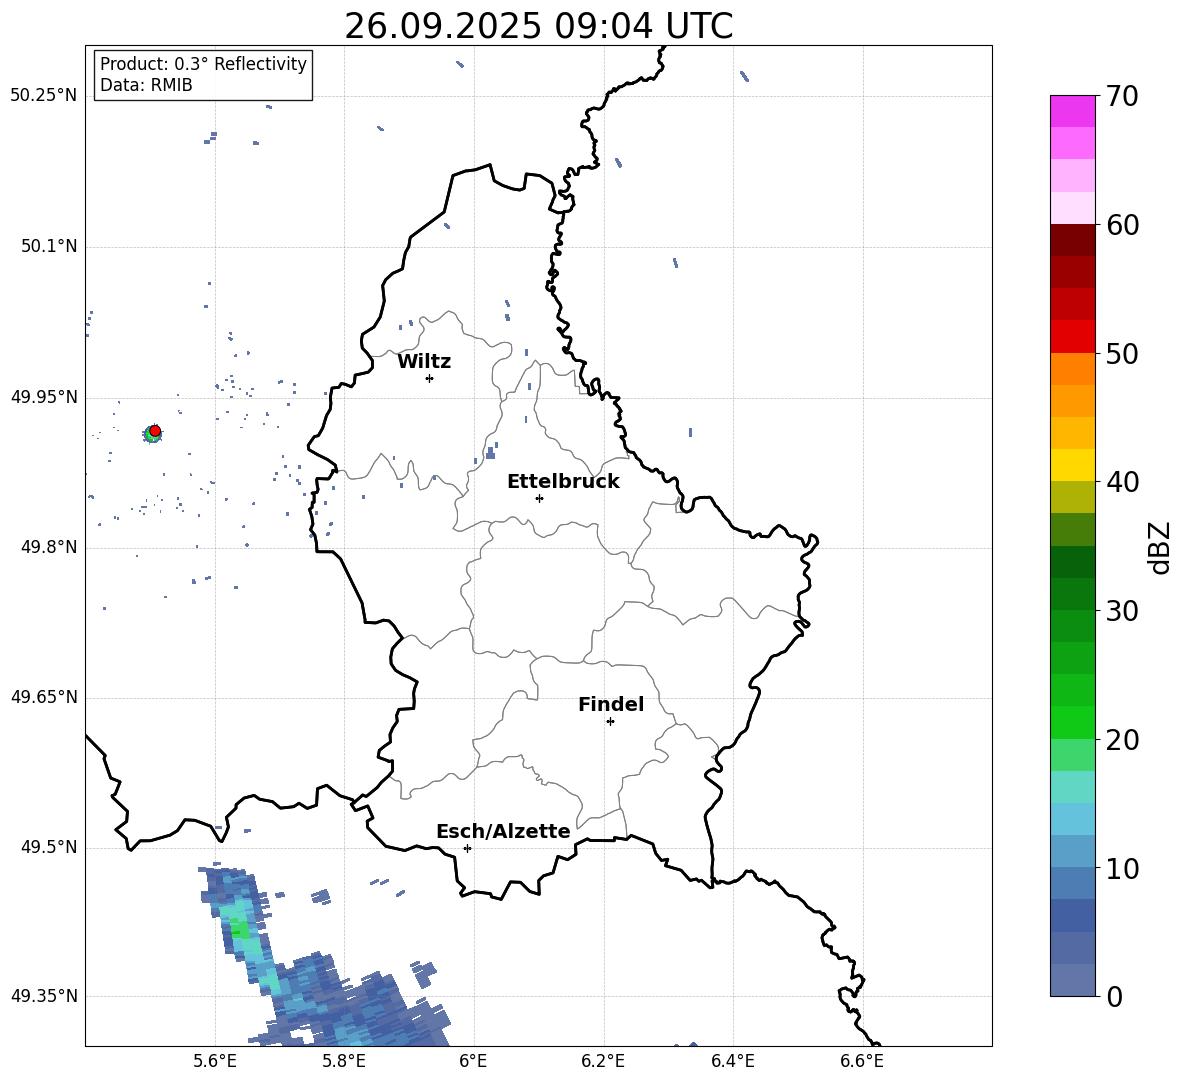Screen dimensions: 1184x1081
Task: Click the 6.6°E longitude tick label
Action: tap(862, 1061)
